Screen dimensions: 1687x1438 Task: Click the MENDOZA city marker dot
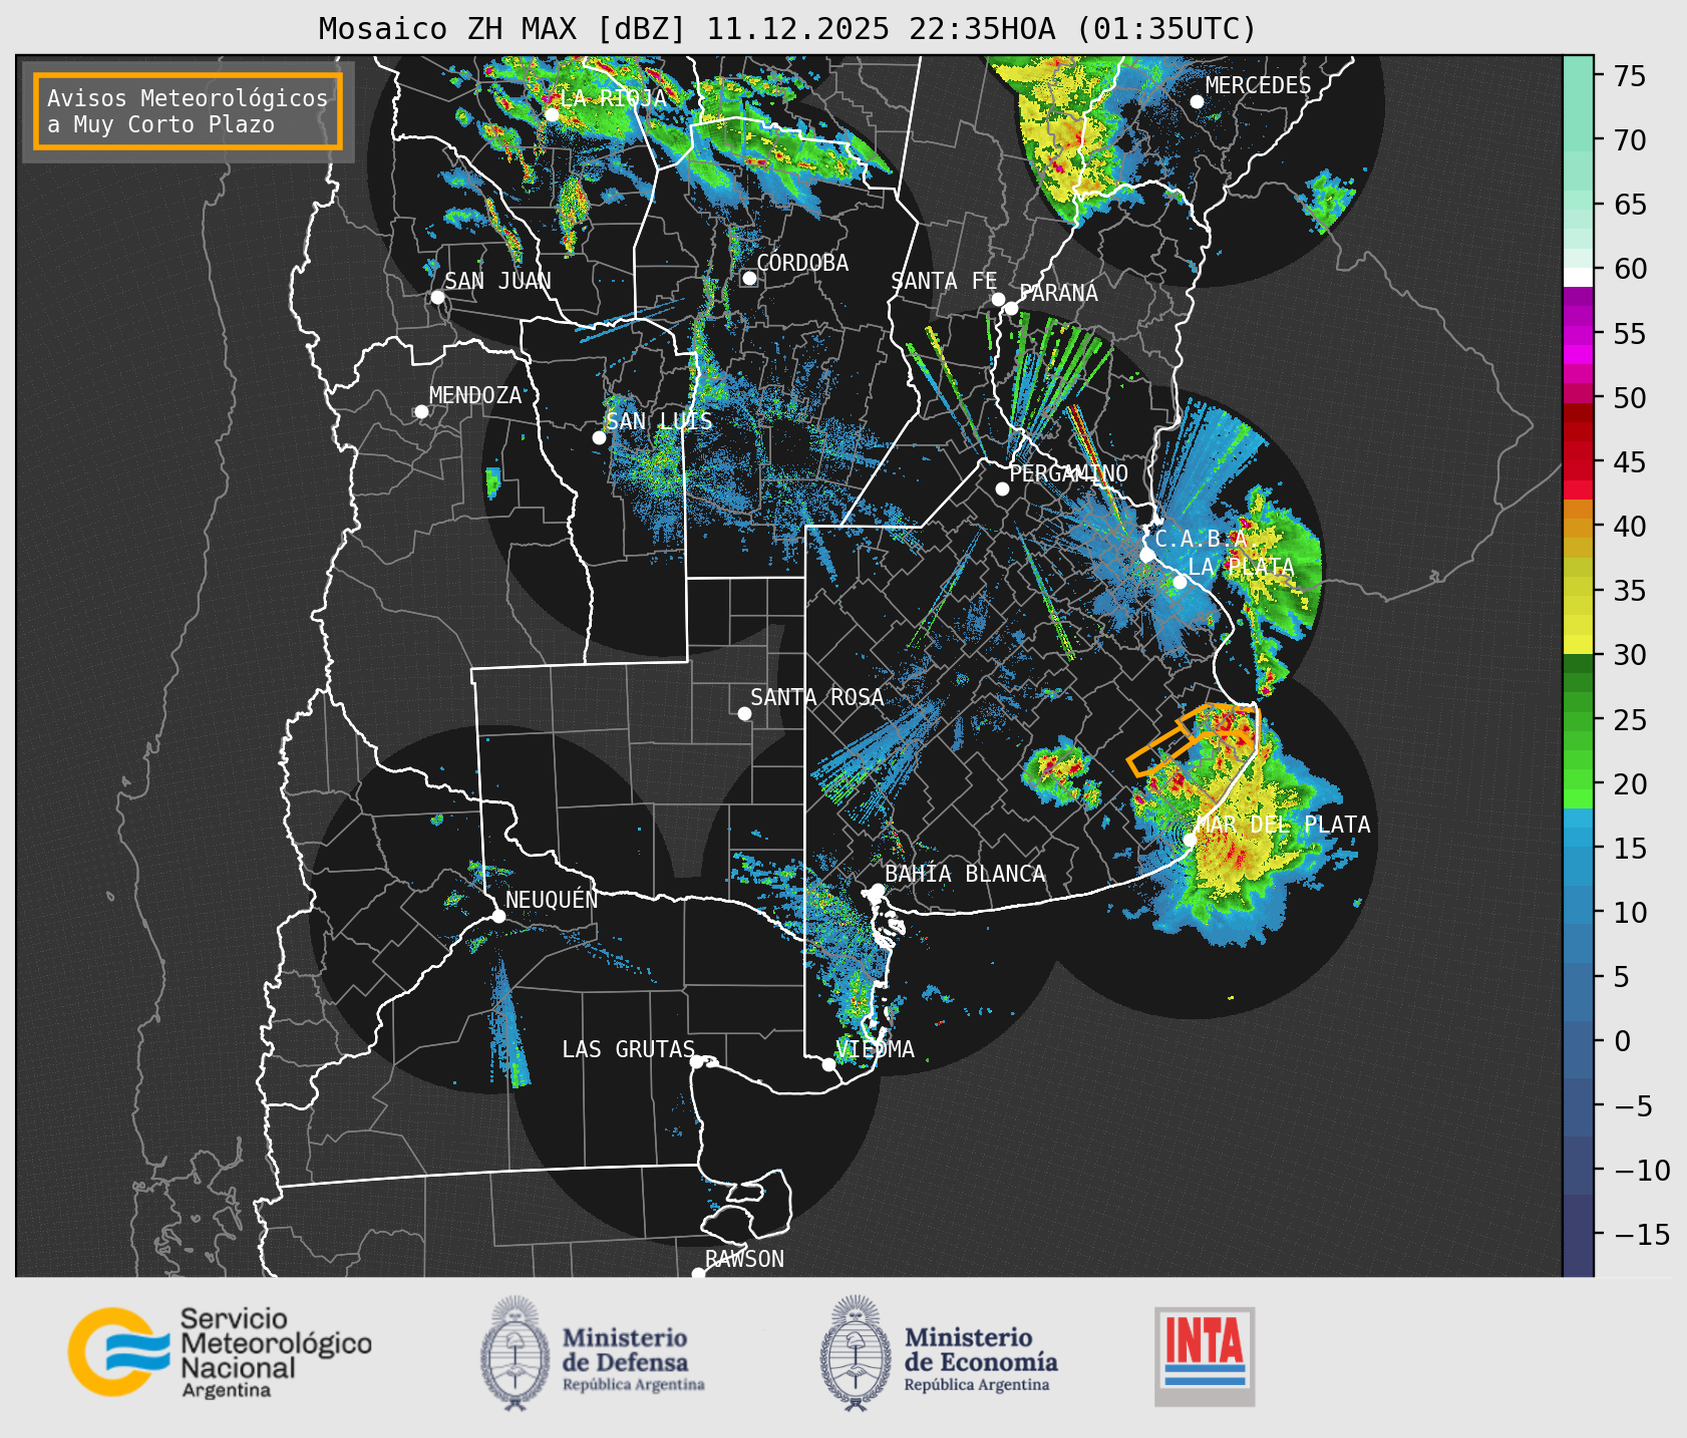point(421,412)
